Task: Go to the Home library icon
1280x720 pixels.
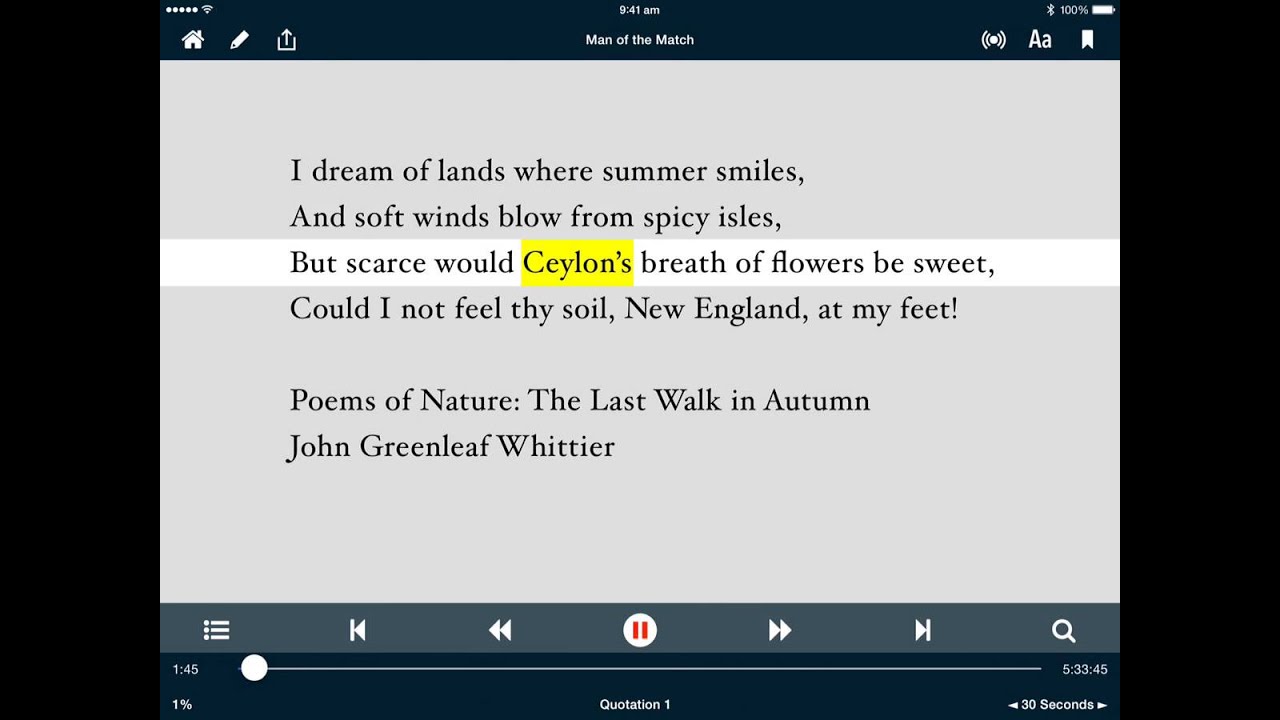Action: tap(193, 40)
